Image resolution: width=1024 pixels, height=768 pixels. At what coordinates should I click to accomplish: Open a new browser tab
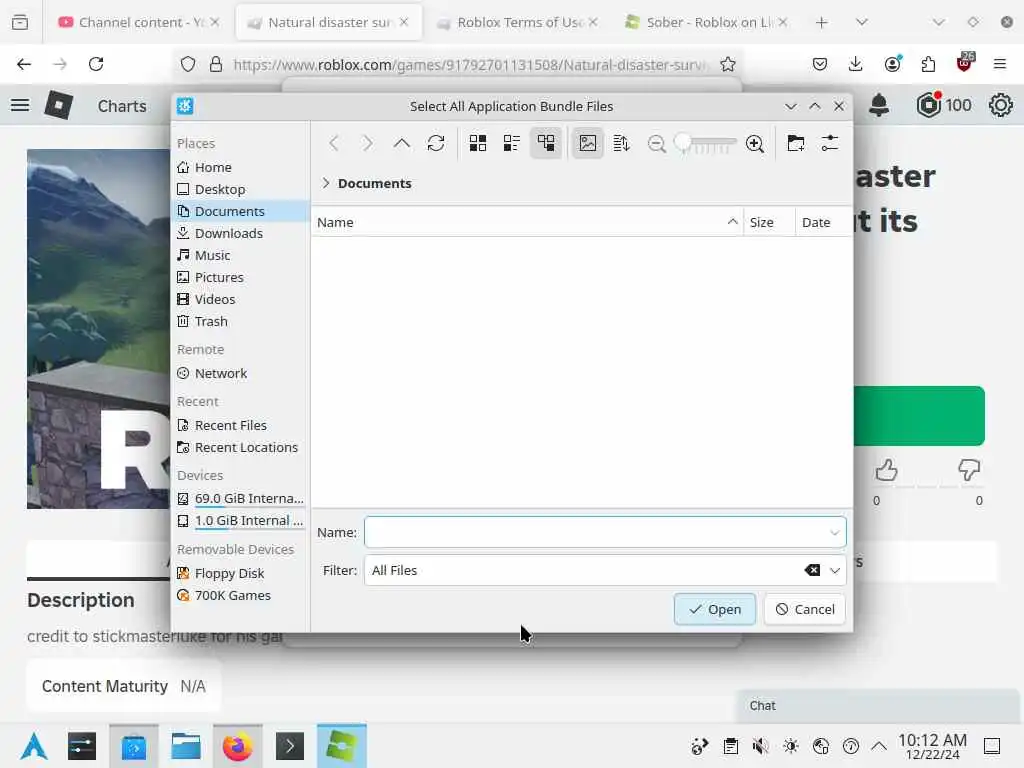(822, 22)
